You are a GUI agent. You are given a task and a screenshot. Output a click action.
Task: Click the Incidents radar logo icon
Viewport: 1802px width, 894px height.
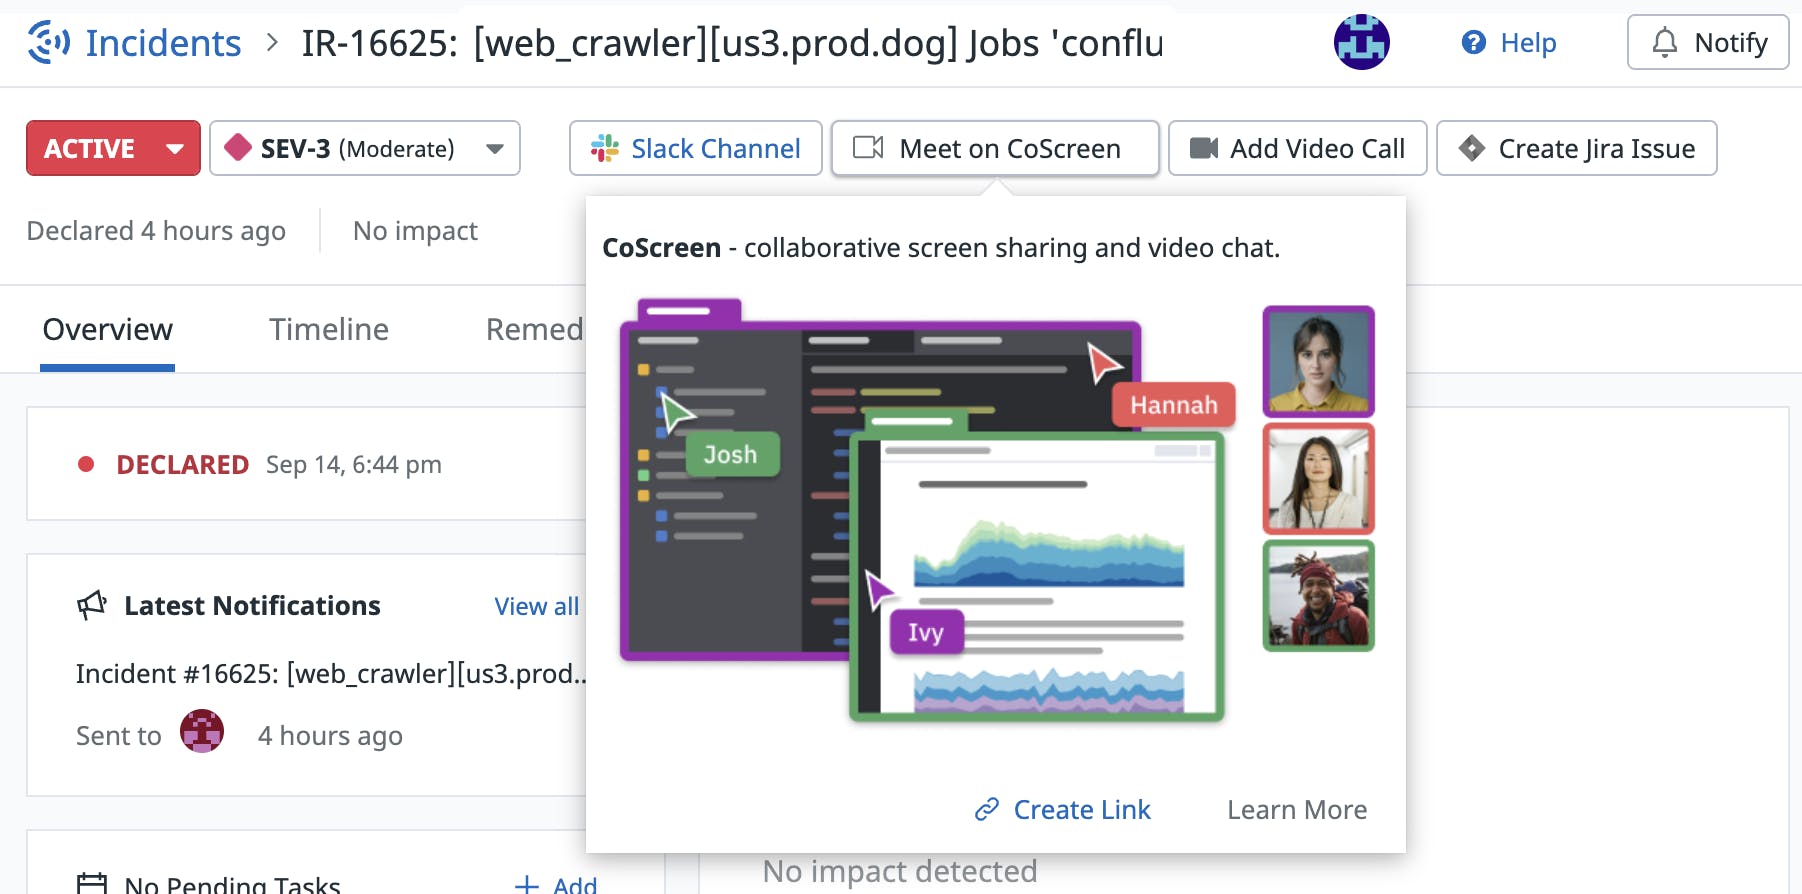[48, 42]
